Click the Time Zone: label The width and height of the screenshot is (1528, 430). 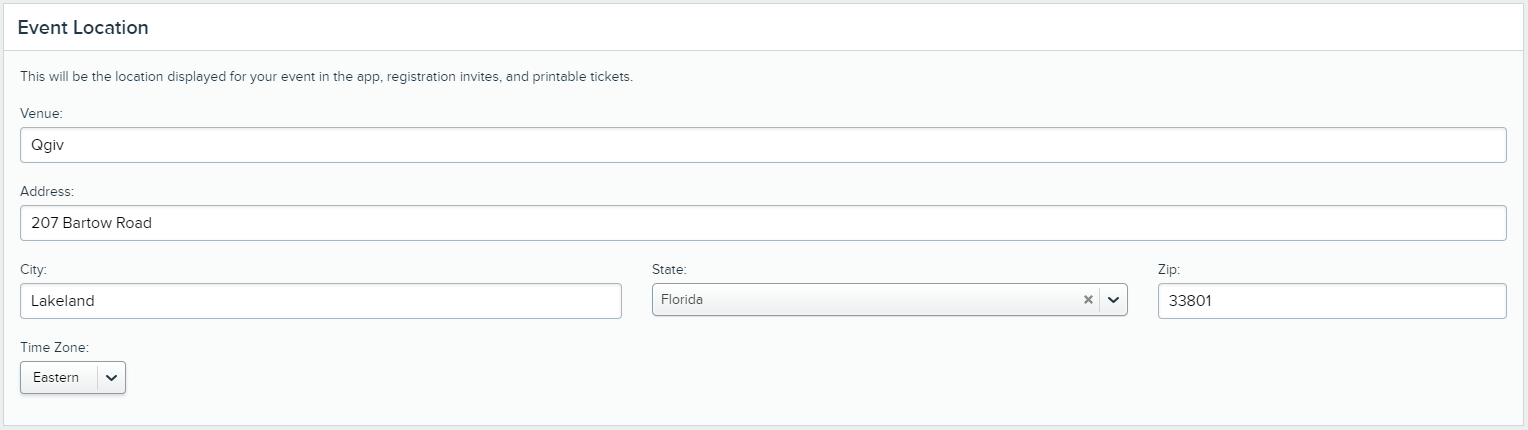click(55, 347)
